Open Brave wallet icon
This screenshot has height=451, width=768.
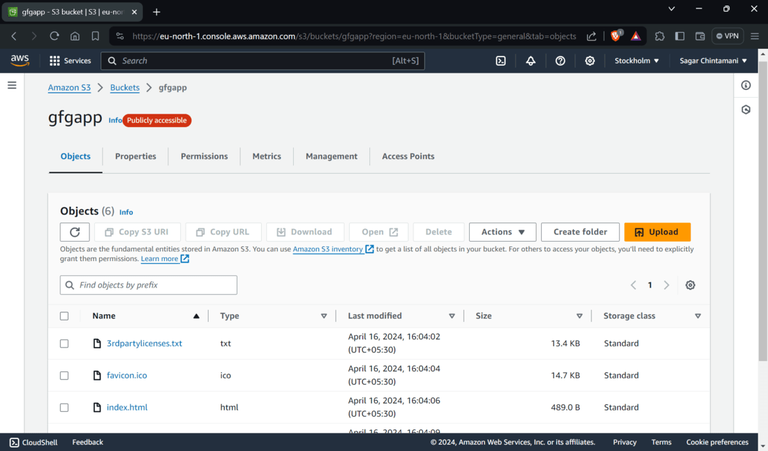click(x=700, y=36)
